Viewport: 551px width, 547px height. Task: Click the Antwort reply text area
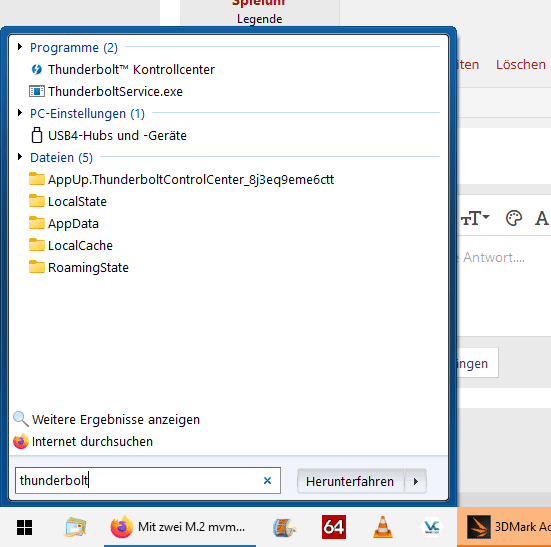click(504, 285)
